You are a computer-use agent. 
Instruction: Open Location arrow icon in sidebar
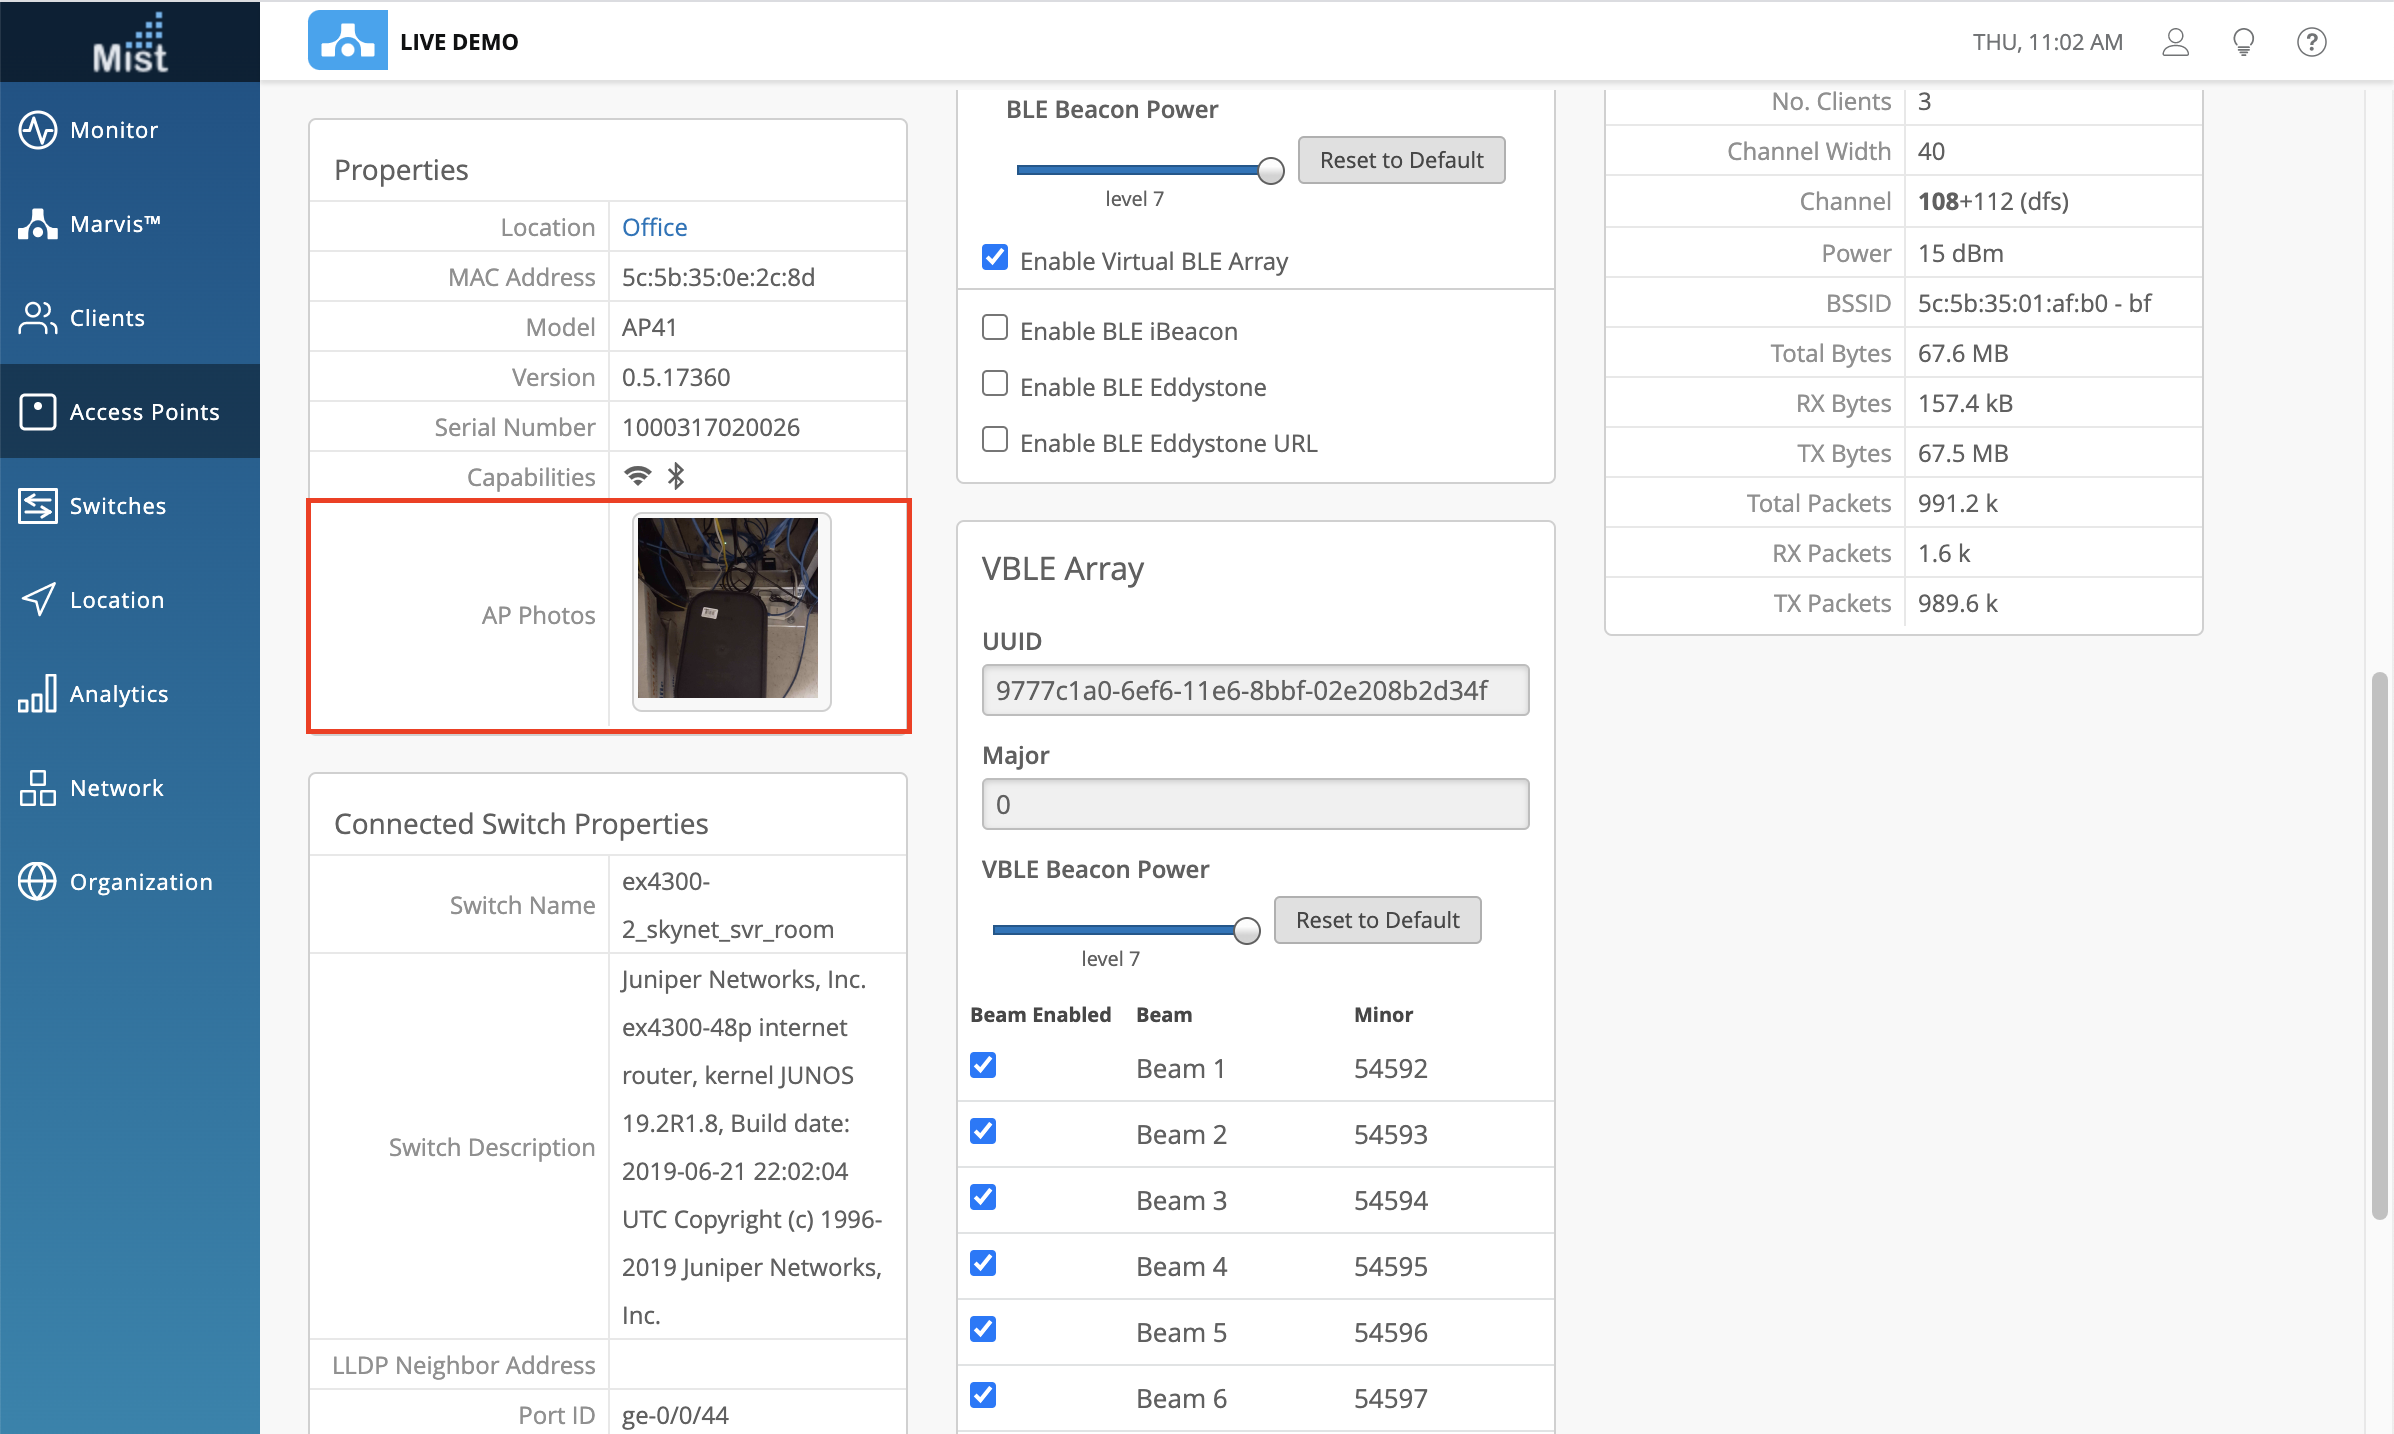38,600
